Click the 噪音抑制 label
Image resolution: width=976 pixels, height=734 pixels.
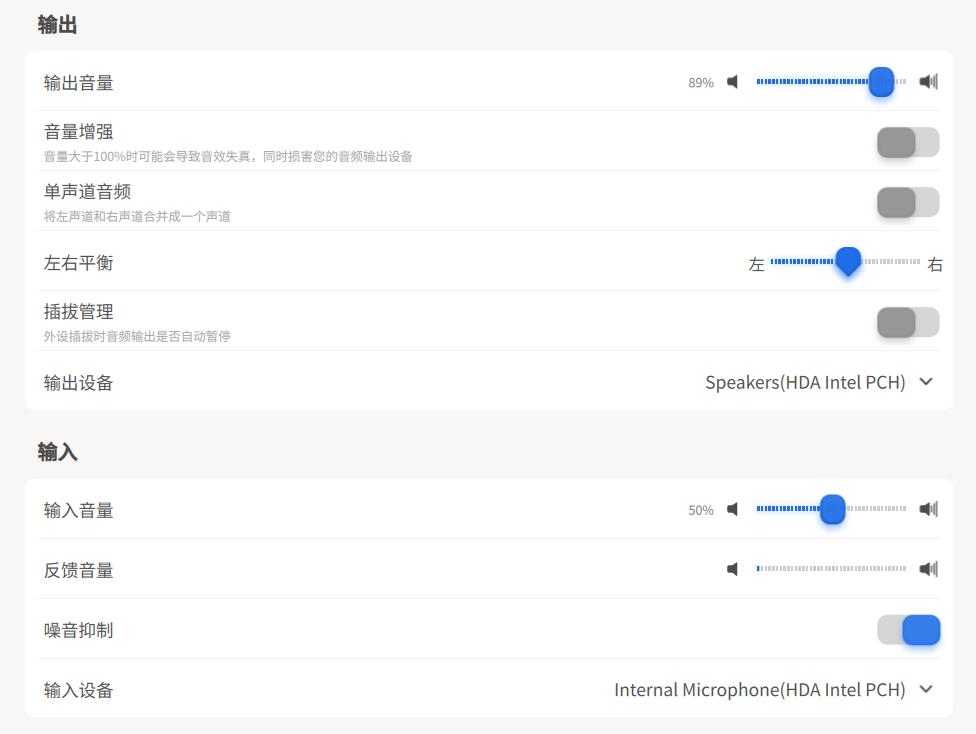(78, 630)
